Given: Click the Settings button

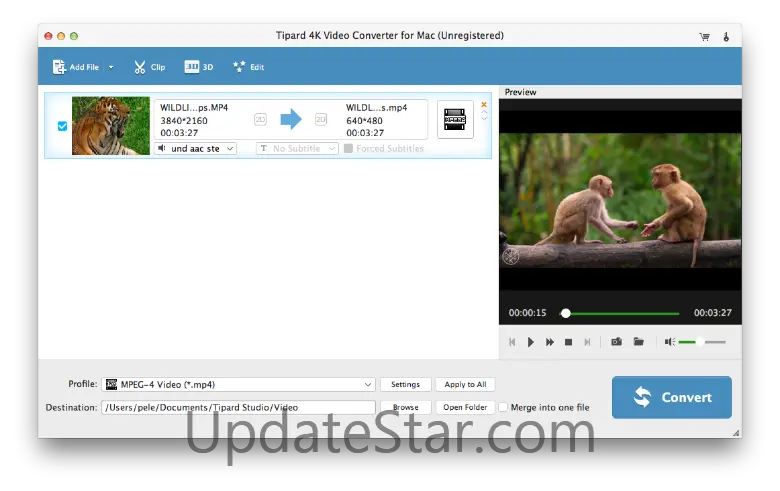Looking at the screenshot, I should tap(405, 385).
